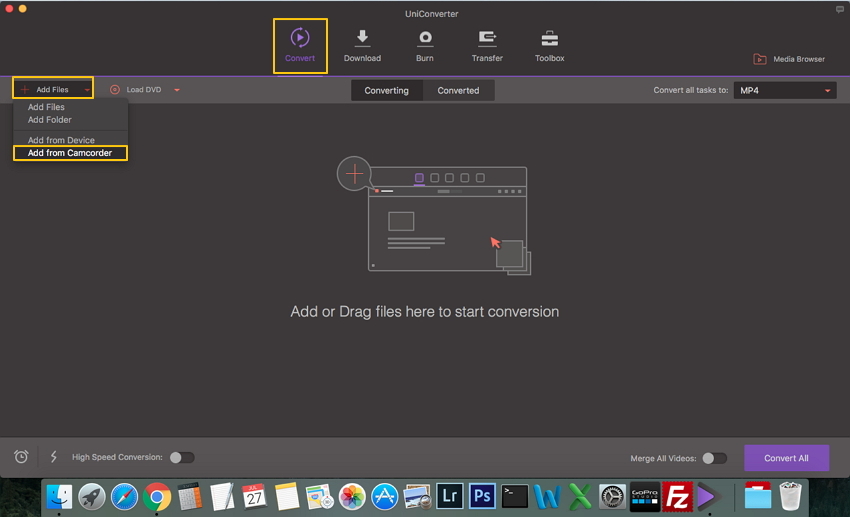Screen dimensions: 850x517
Task: Open the schedule alarm clock icon
Action: 21,457
